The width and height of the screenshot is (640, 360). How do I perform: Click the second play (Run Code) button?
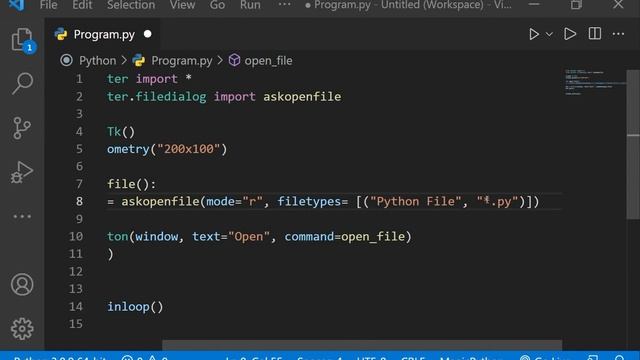pos(570,34)
